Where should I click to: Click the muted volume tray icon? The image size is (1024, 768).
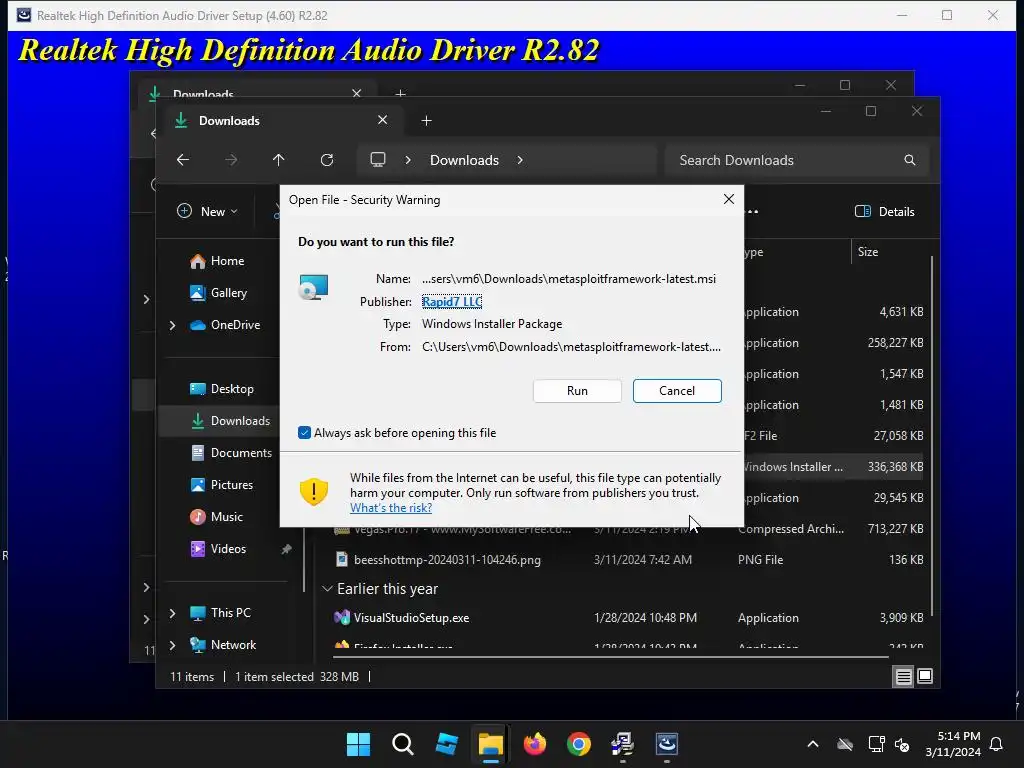903,744
